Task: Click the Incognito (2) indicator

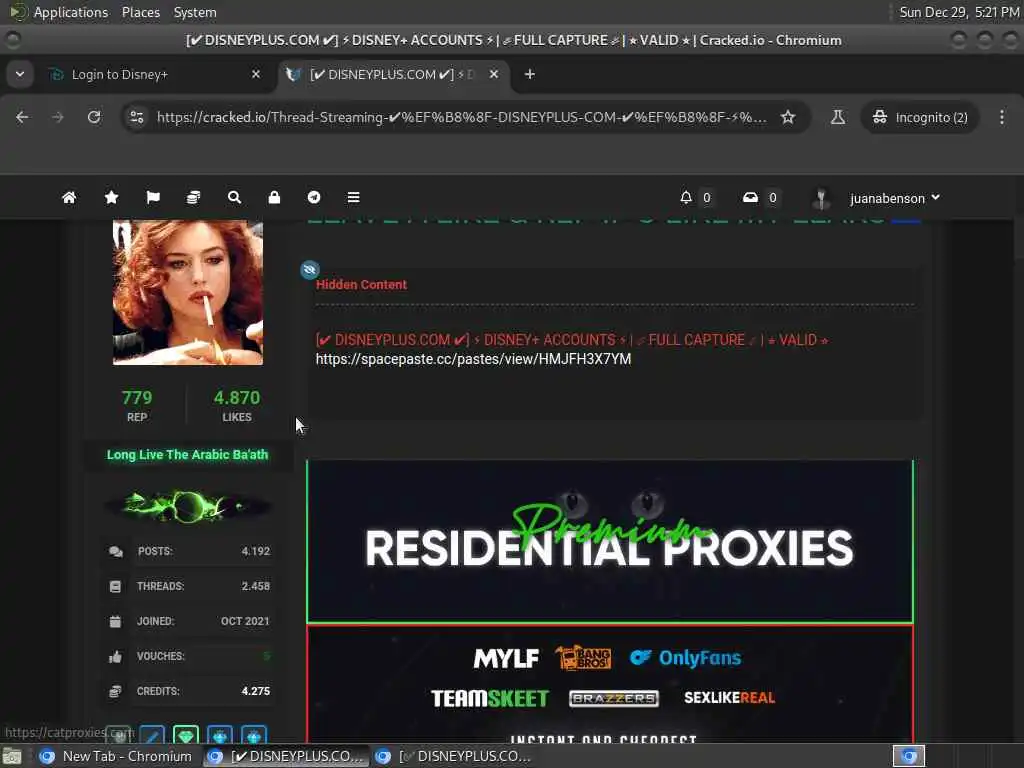Action: [920, 117]
